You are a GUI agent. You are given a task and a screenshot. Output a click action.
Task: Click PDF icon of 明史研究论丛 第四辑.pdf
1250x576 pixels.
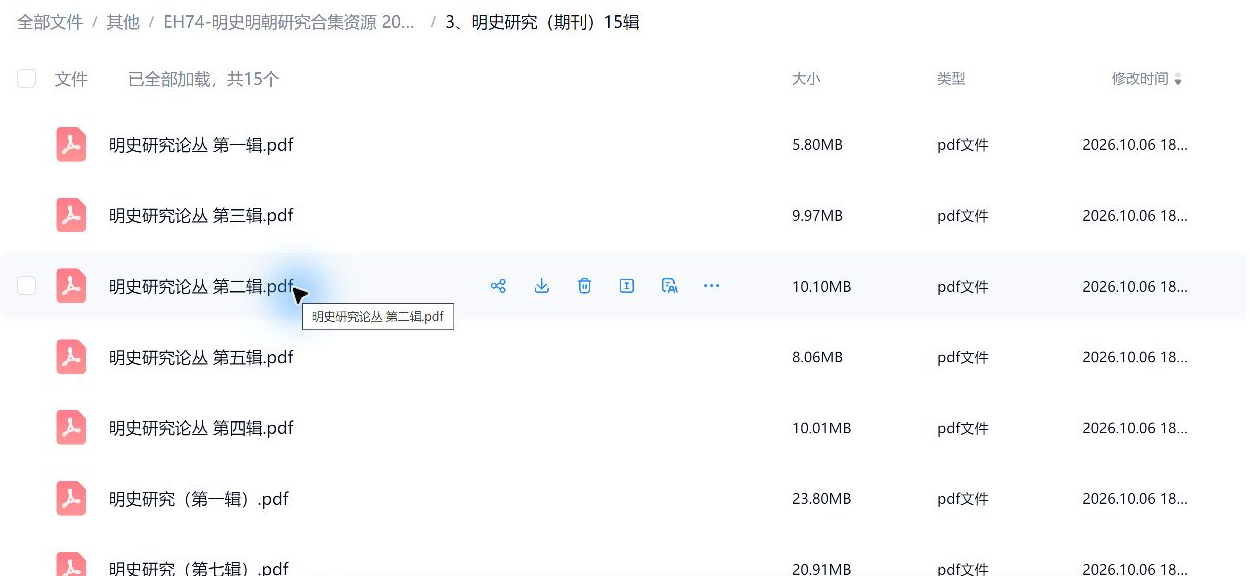(70, 428)
